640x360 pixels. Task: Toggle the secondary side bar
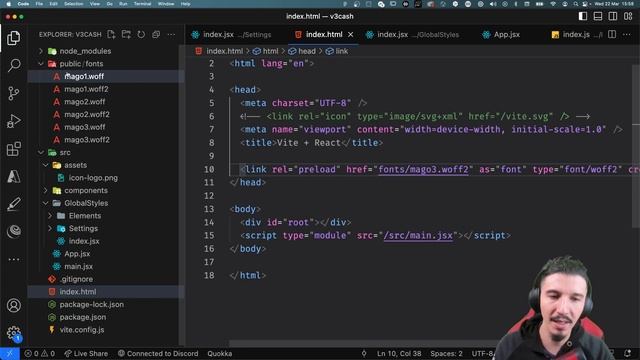point(613,16)
